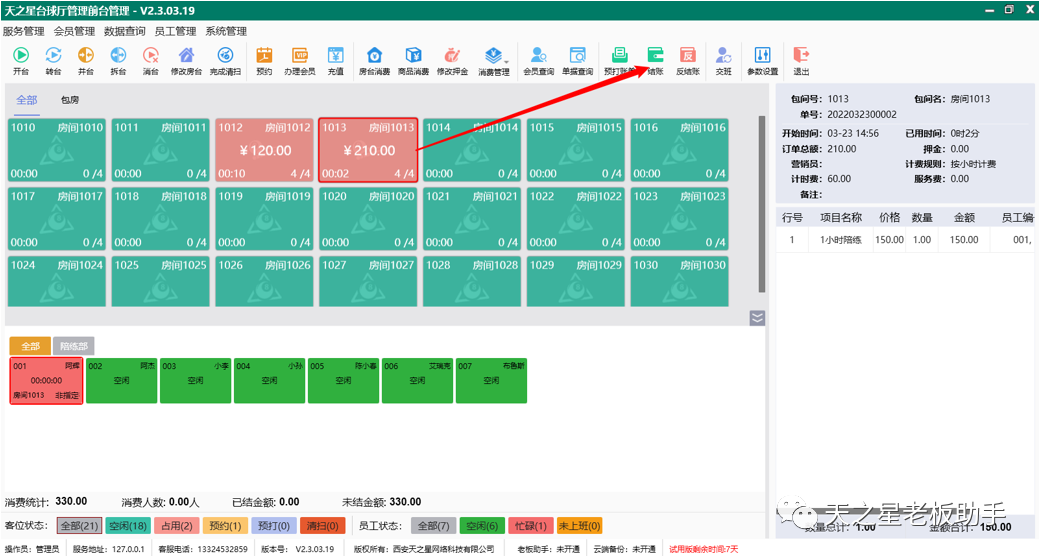Select room tile 1013 showing ¥210.00
This screenshot has width=1040, height=560.
coord(368,150)
